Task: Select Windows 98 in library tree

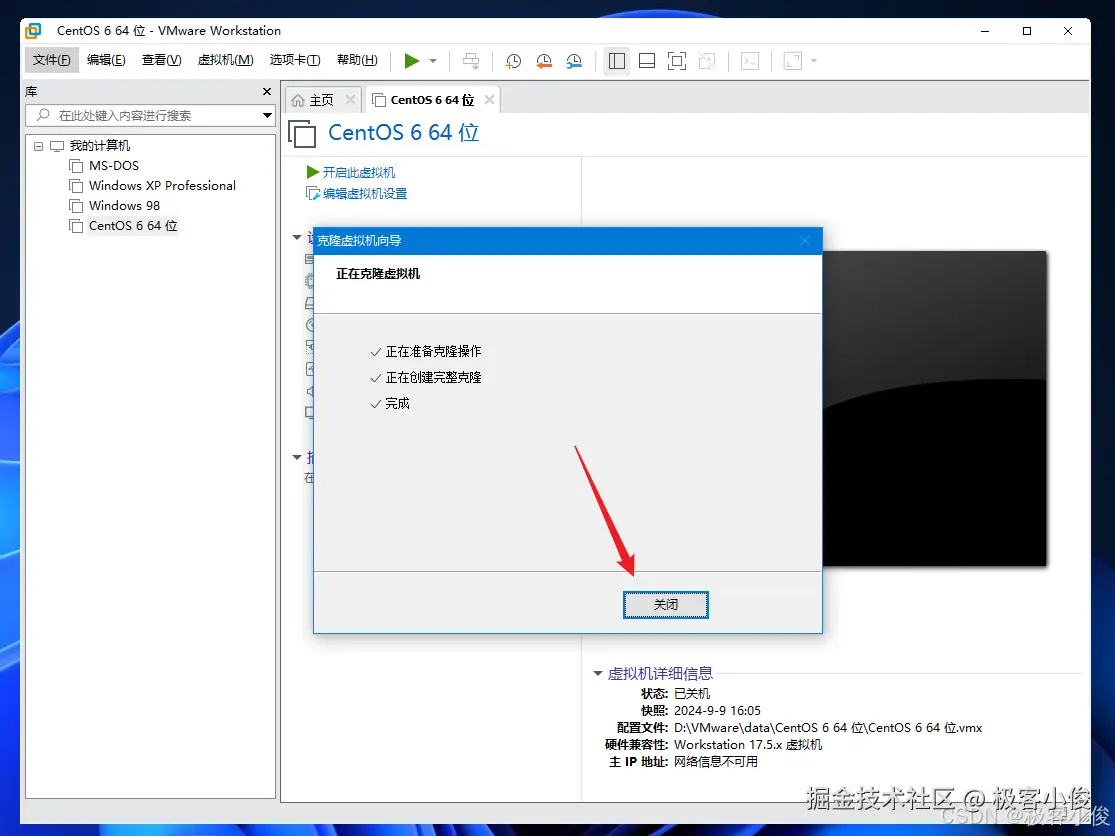Action: tap(124, 205)
